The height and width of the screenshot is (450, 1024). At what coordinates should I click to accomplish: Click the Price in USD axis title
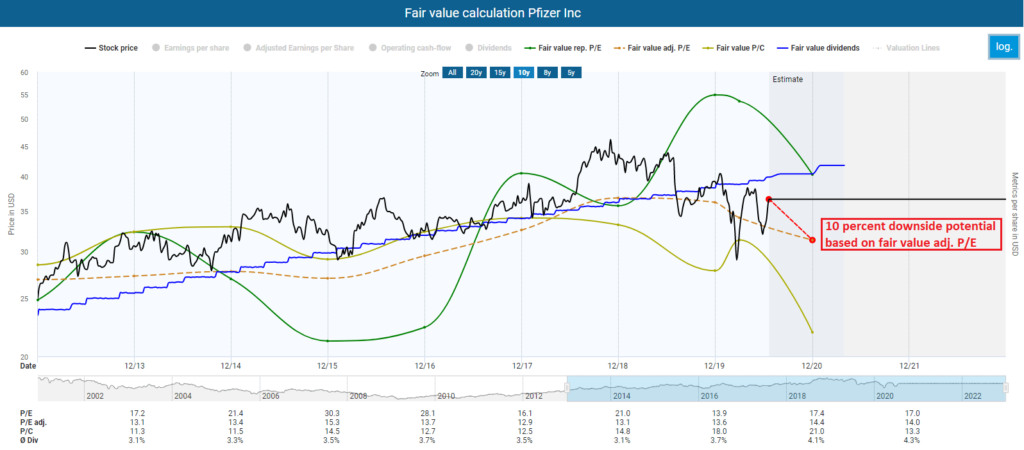pos(12,216)
